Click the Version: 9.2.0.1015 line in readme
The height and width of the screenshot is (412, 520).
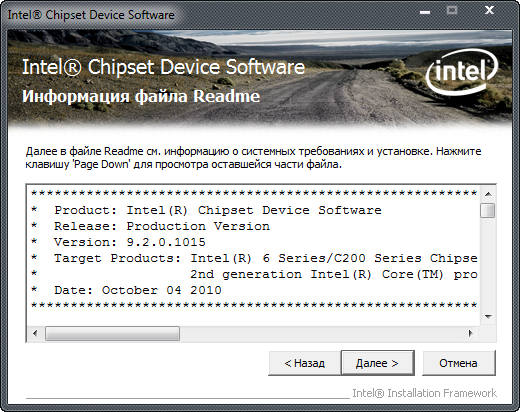coord(130,242)
